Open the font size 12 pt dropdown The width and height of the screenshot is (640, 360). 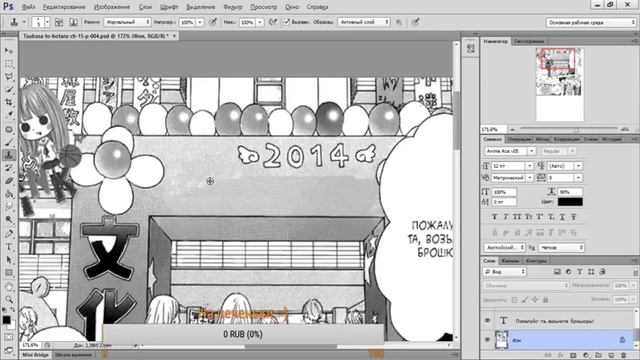pyautogui.click(x=529, y=166)
